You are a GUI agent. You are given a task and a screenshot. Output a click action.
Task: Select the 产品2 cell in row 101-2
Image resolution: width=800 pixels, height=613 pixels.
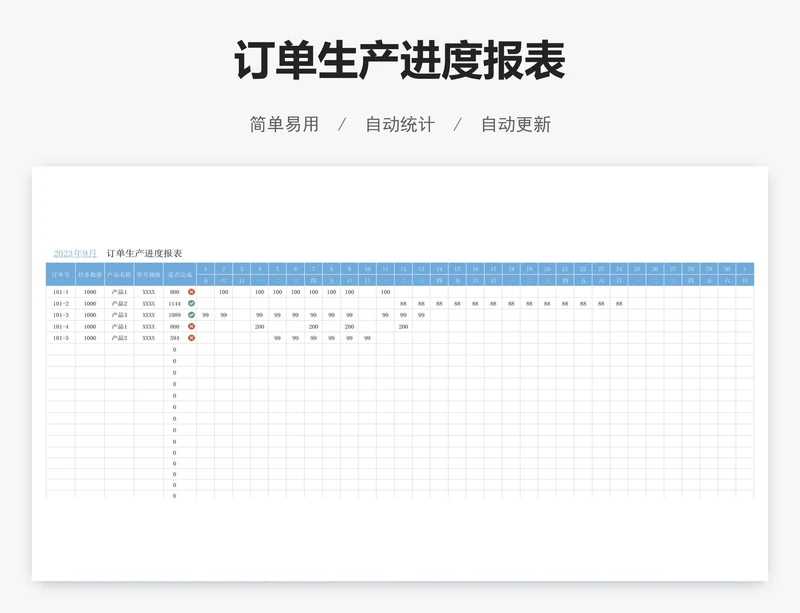tap(119, 304)
